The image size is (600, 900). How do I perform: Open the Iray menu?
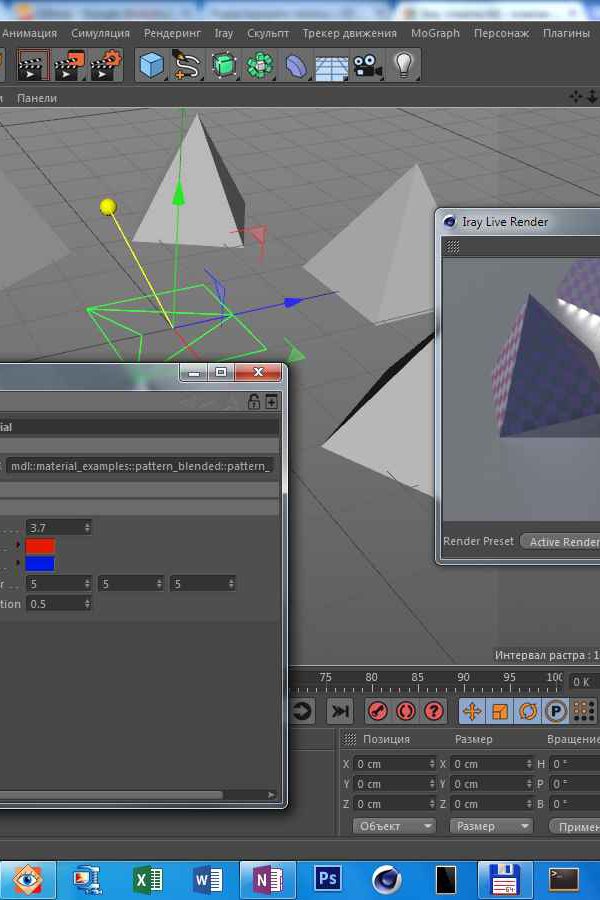click(x=224, y=33)
